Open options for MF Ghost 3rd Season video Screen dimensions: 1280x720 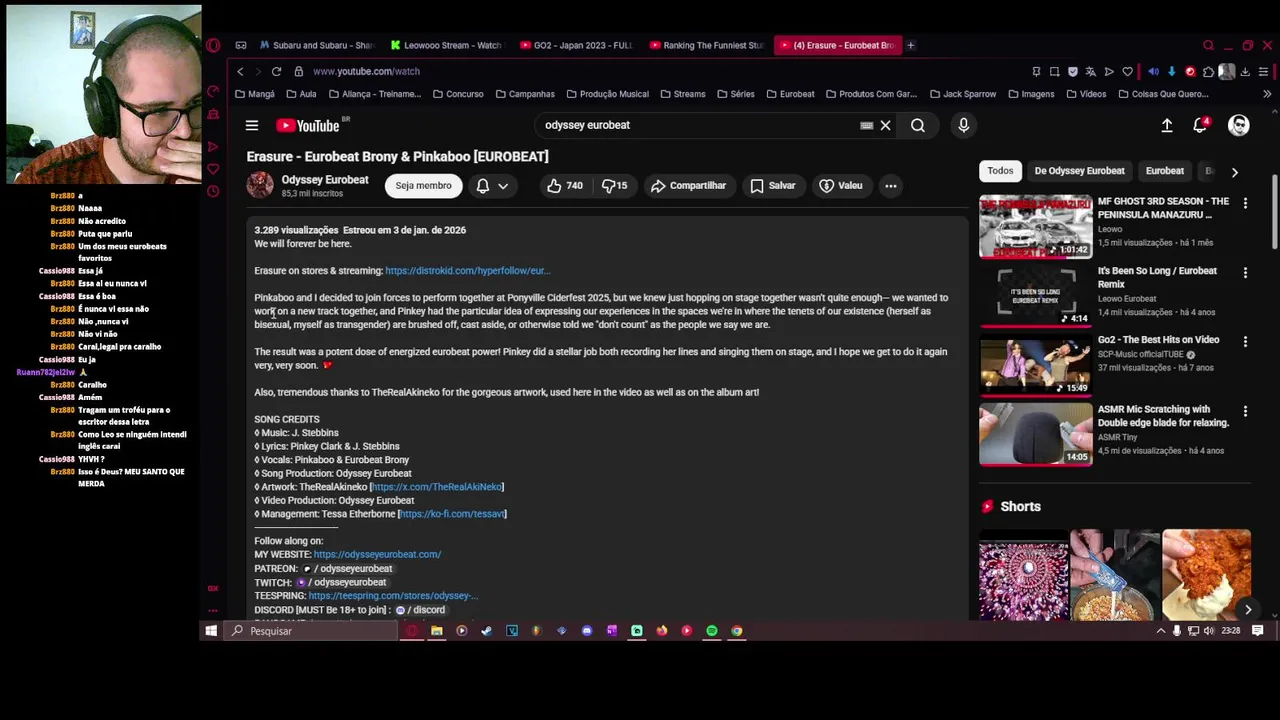[1245, 203]
